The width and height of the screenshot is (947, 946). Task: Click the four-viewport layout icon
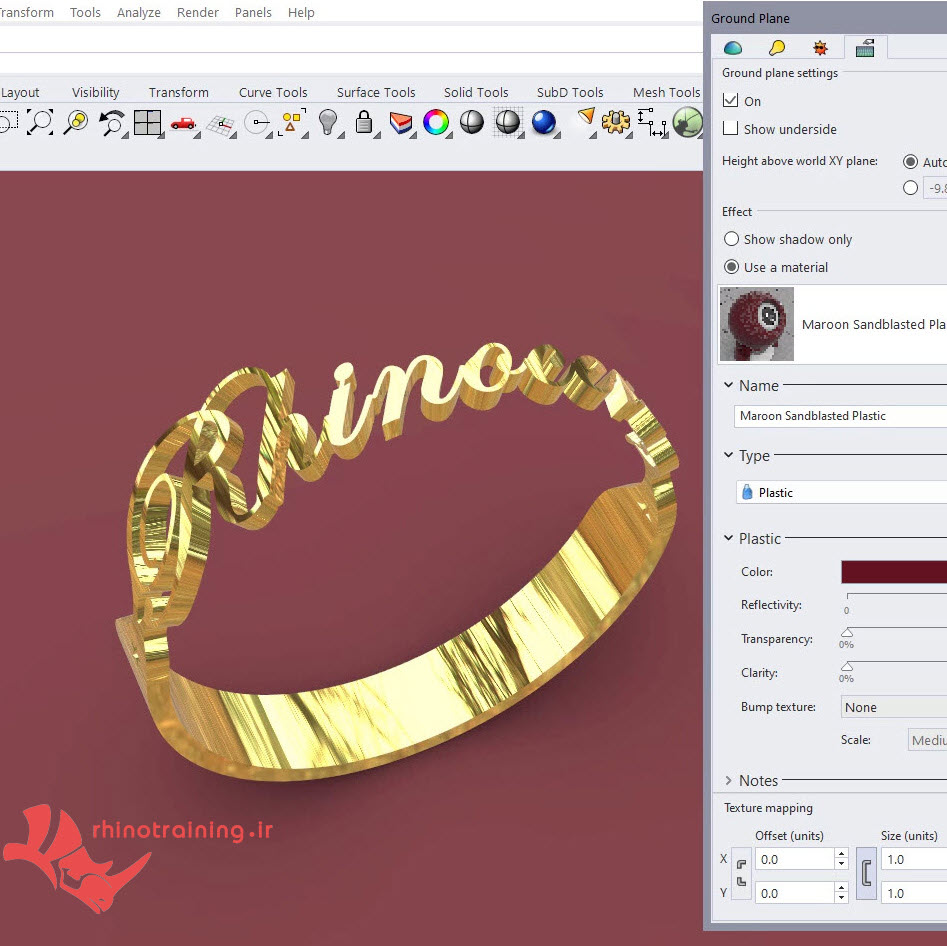pos(147,123)
